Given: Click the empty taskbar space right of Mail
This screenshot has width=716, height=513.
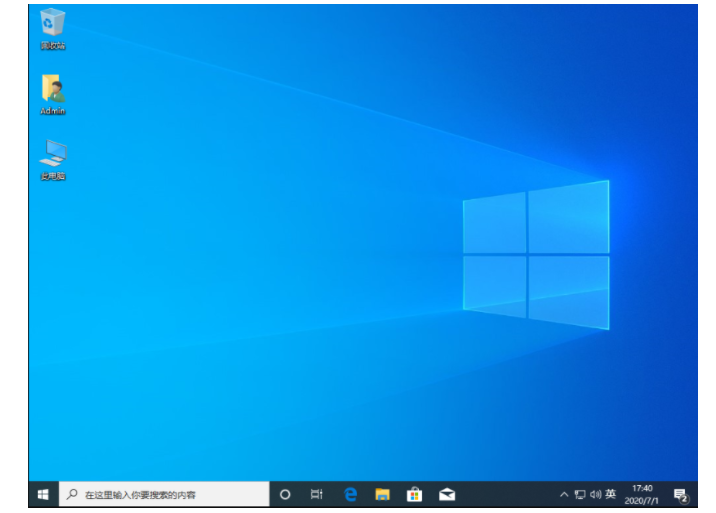Looking at the screenshot, I should (x=505, y=494).
